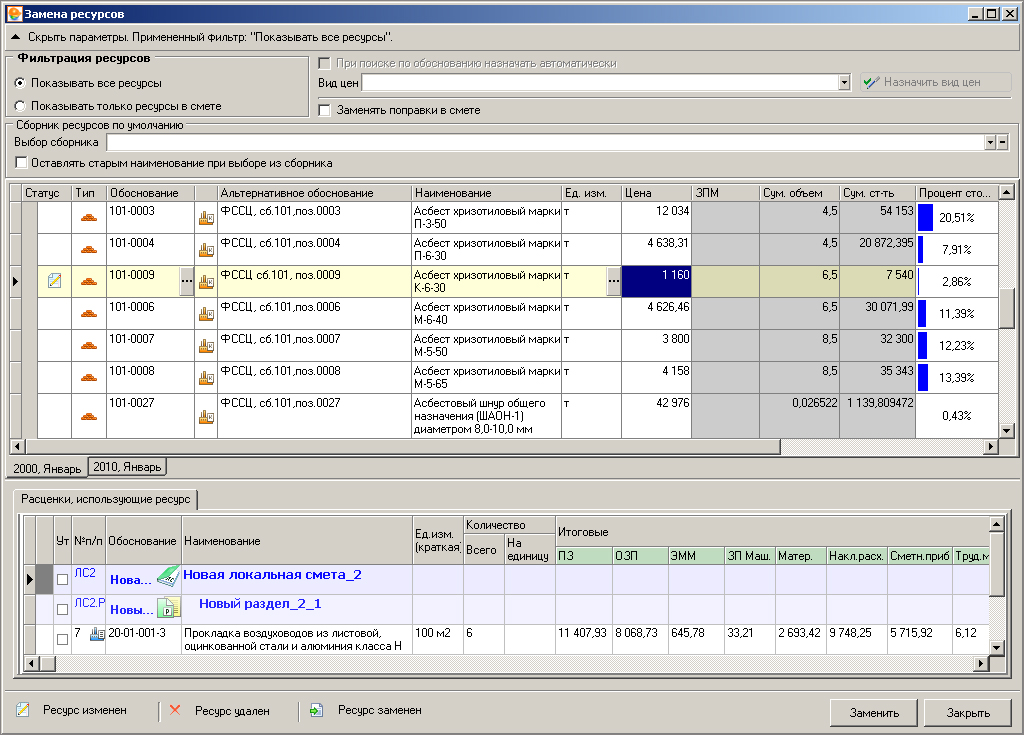1024x735 pixels.
Task: Click the rate icon next to 20-01-001-3
Action: pos(97,633)
